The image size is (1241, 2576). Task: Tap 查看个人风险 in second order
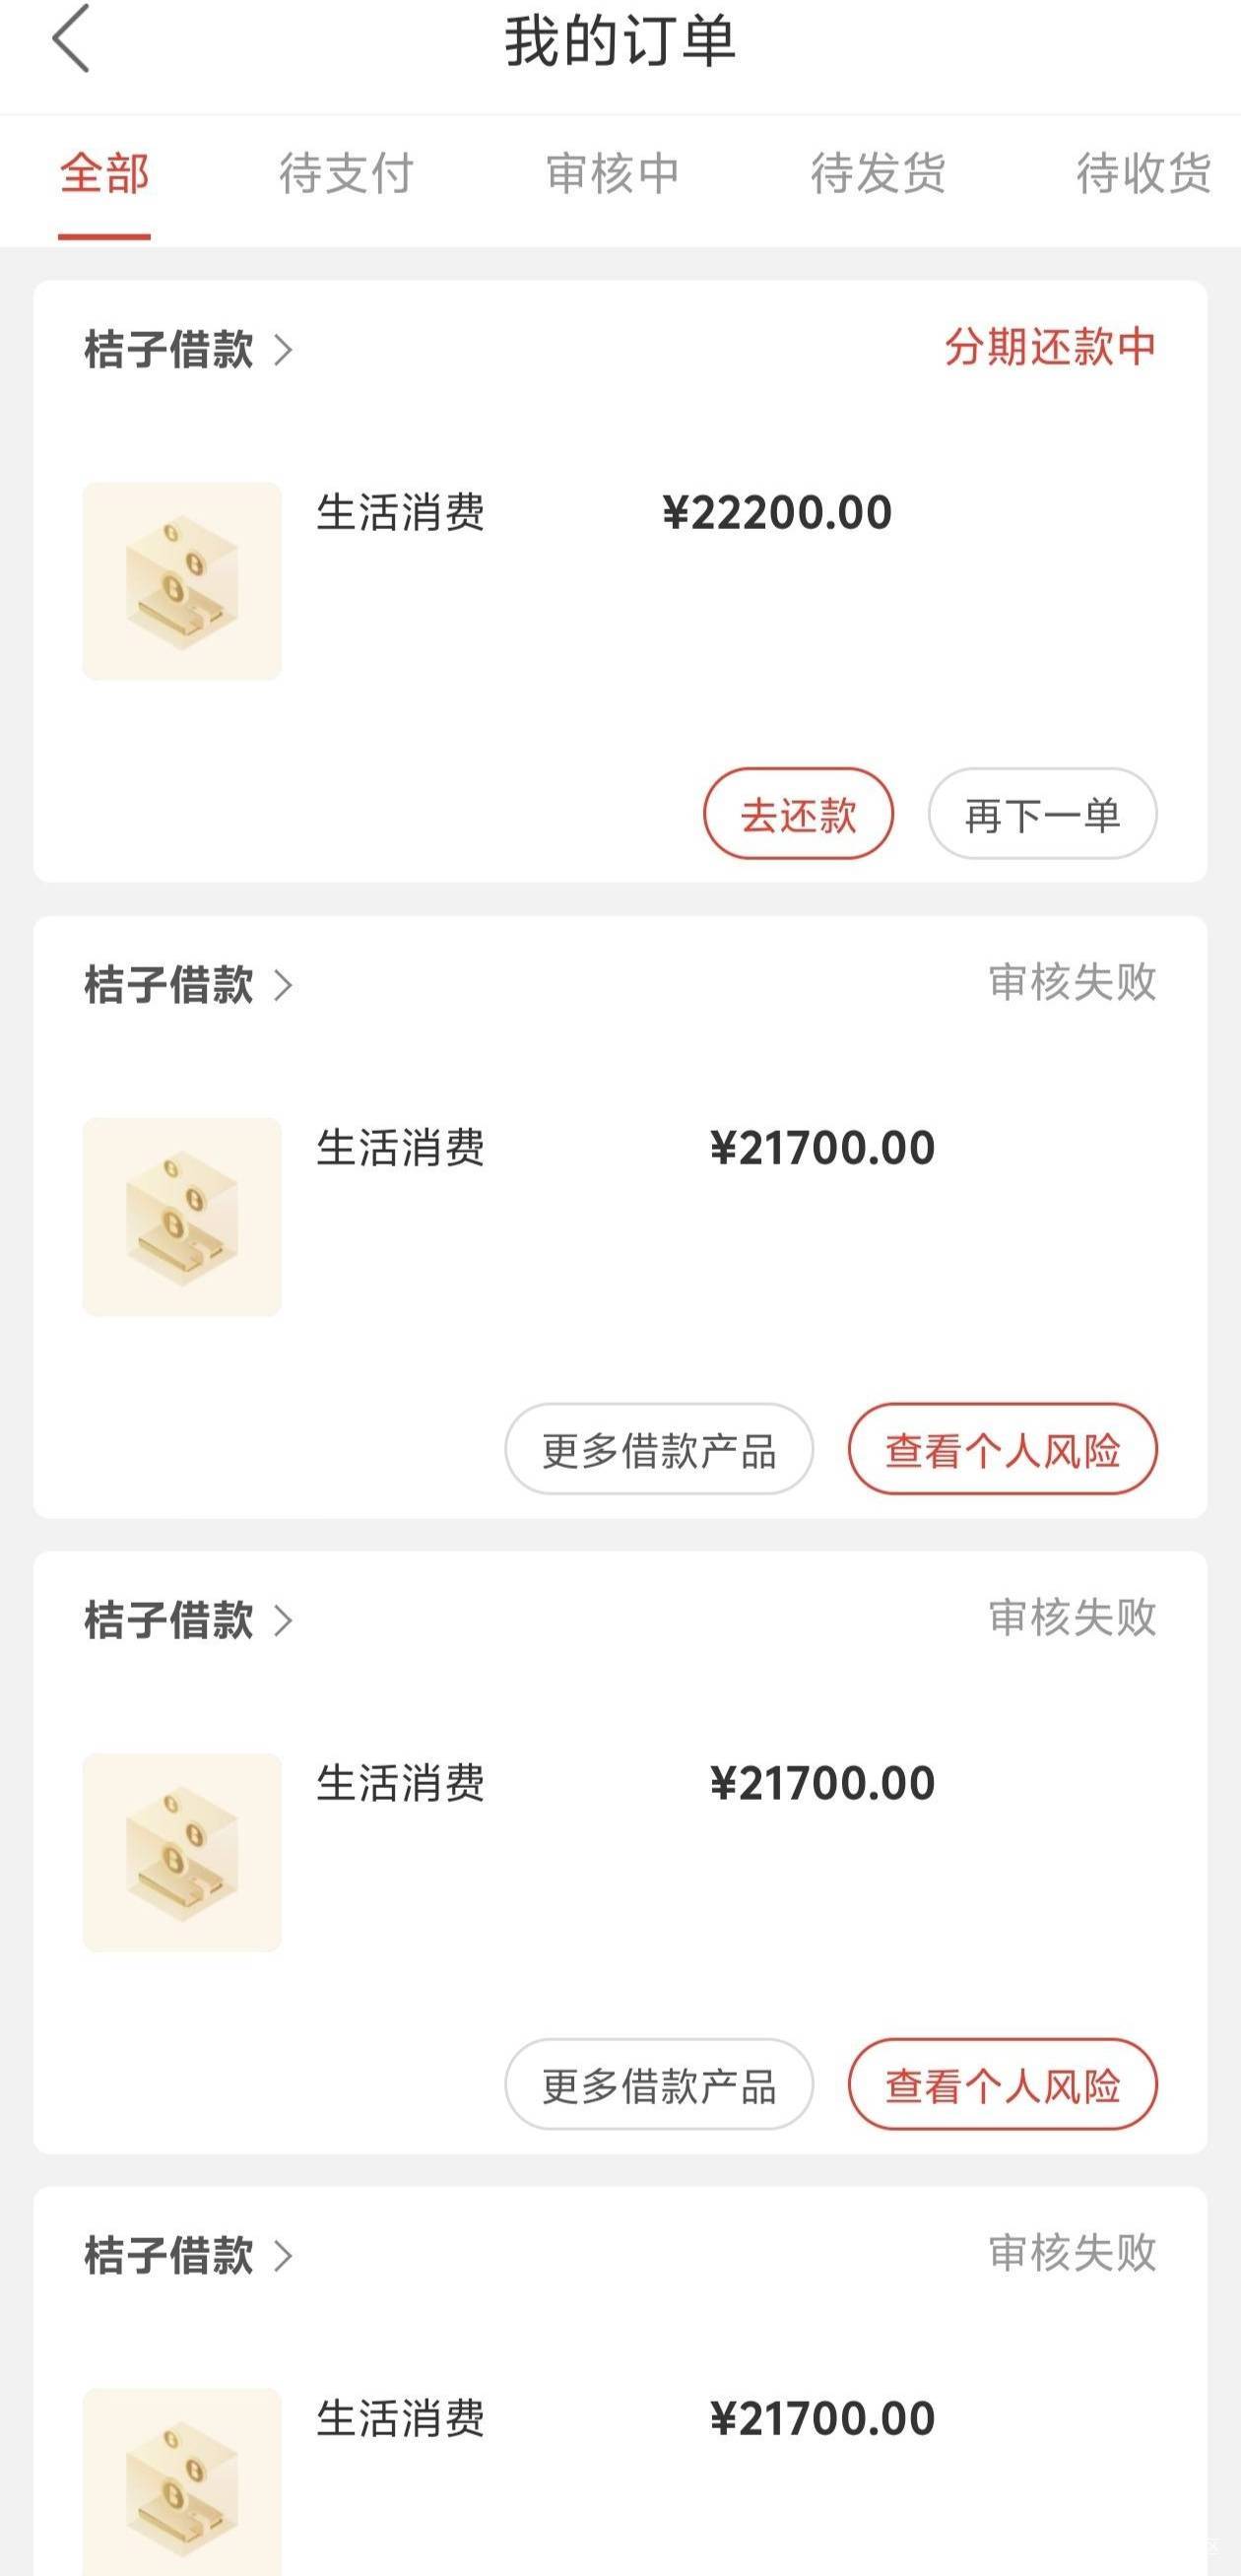1002,1449
